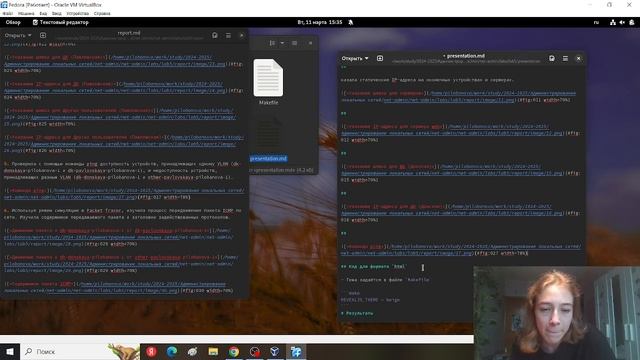
Task: Click the '# Результаты' heading in presentation.md
Action: pyautogui.click(x=357, y=313)
